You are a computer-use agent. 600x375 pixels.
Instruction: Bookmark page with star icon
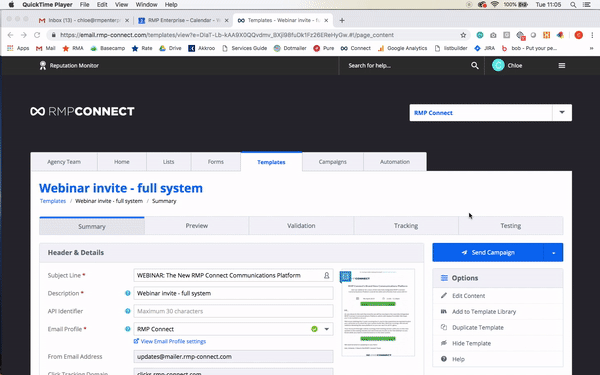463,35
